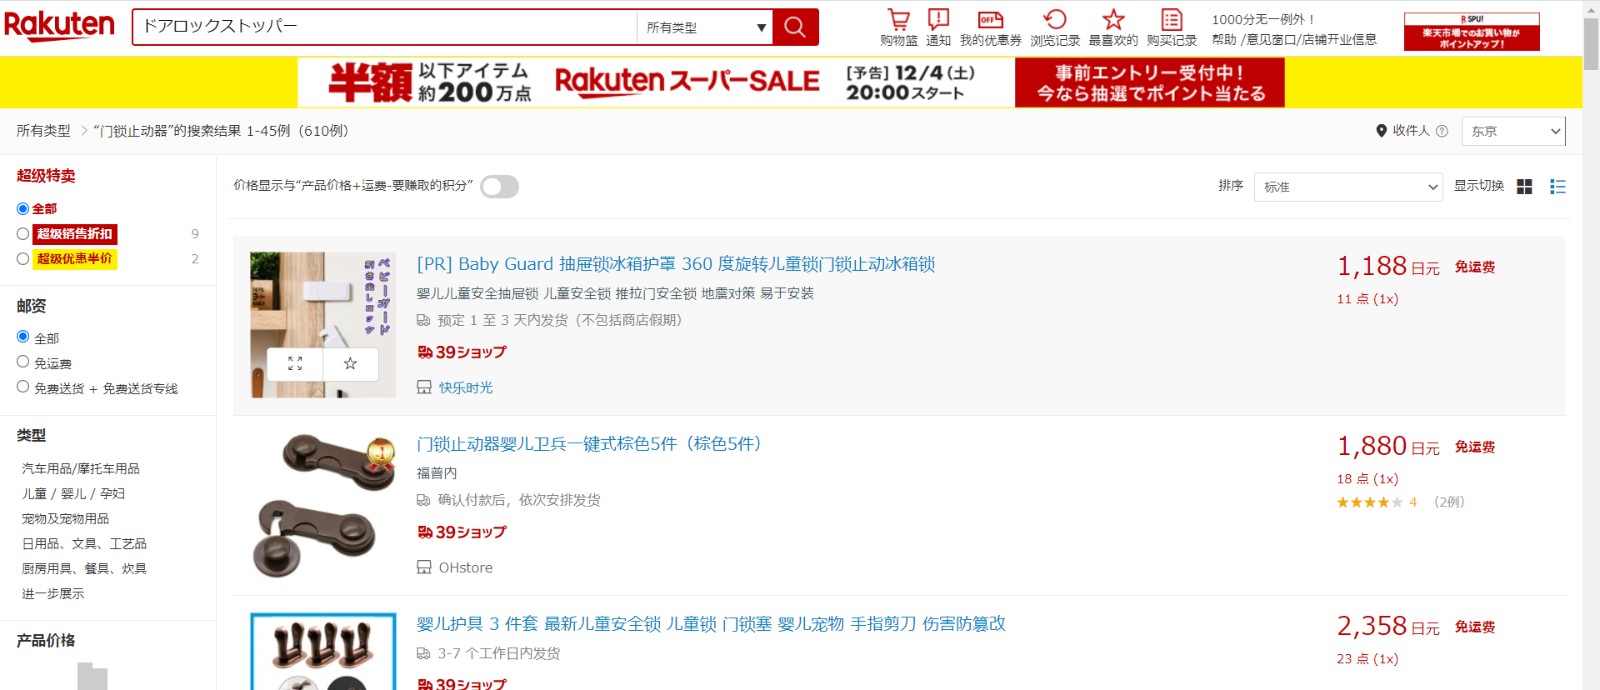Click the star rating of brown 5-piece lock
The height and width of the screenshot is (690, 1600).
point(1370,502)
